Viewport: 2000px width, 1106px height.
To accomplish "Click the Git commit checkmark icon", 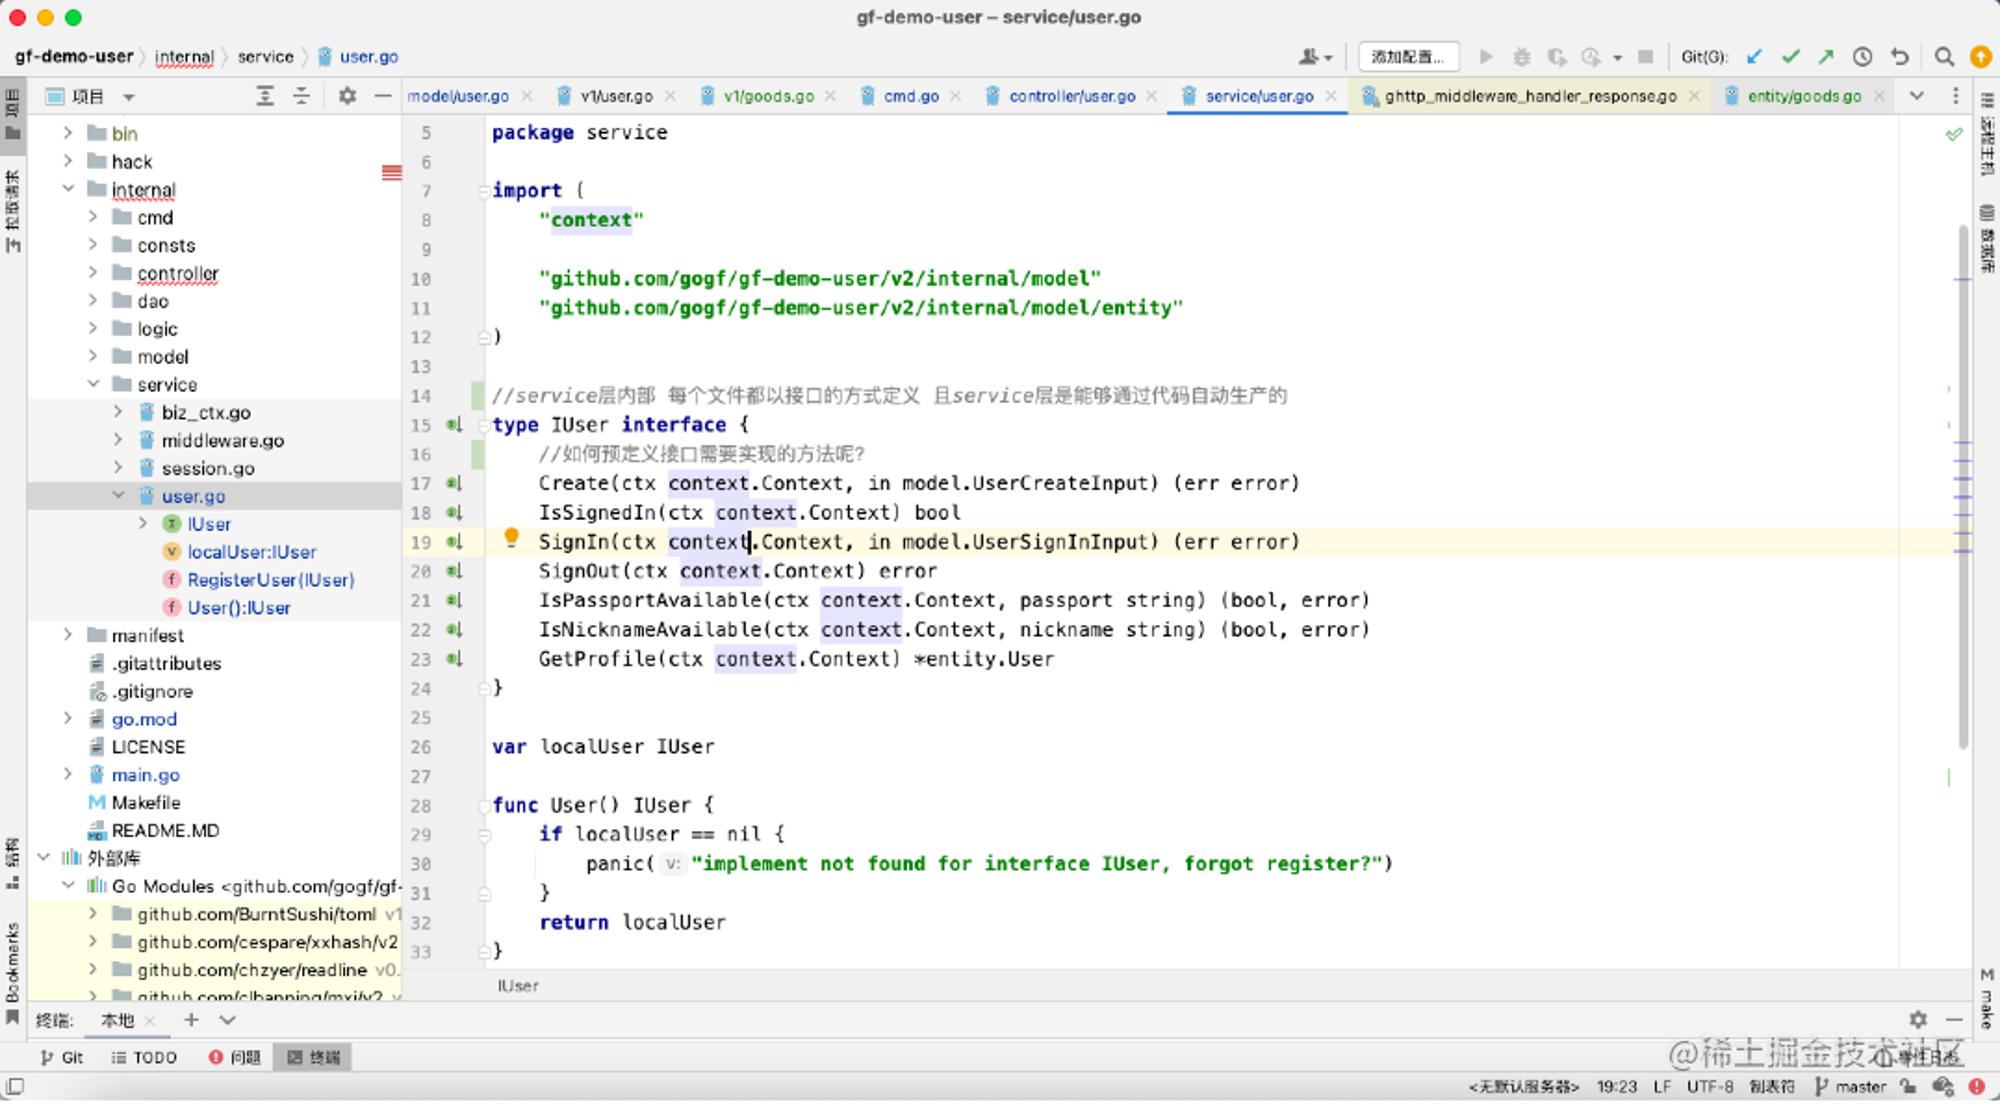I will [1790, 57].
